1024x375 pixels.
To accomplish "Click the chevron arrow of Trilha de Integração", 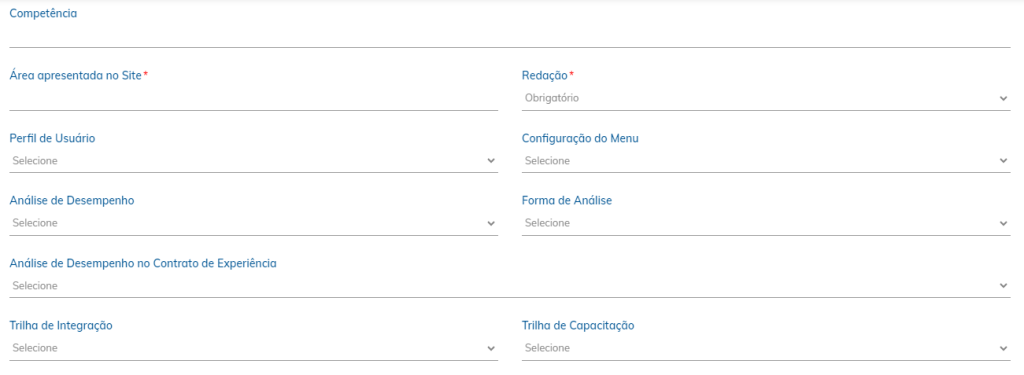I will tap(491, 348).
